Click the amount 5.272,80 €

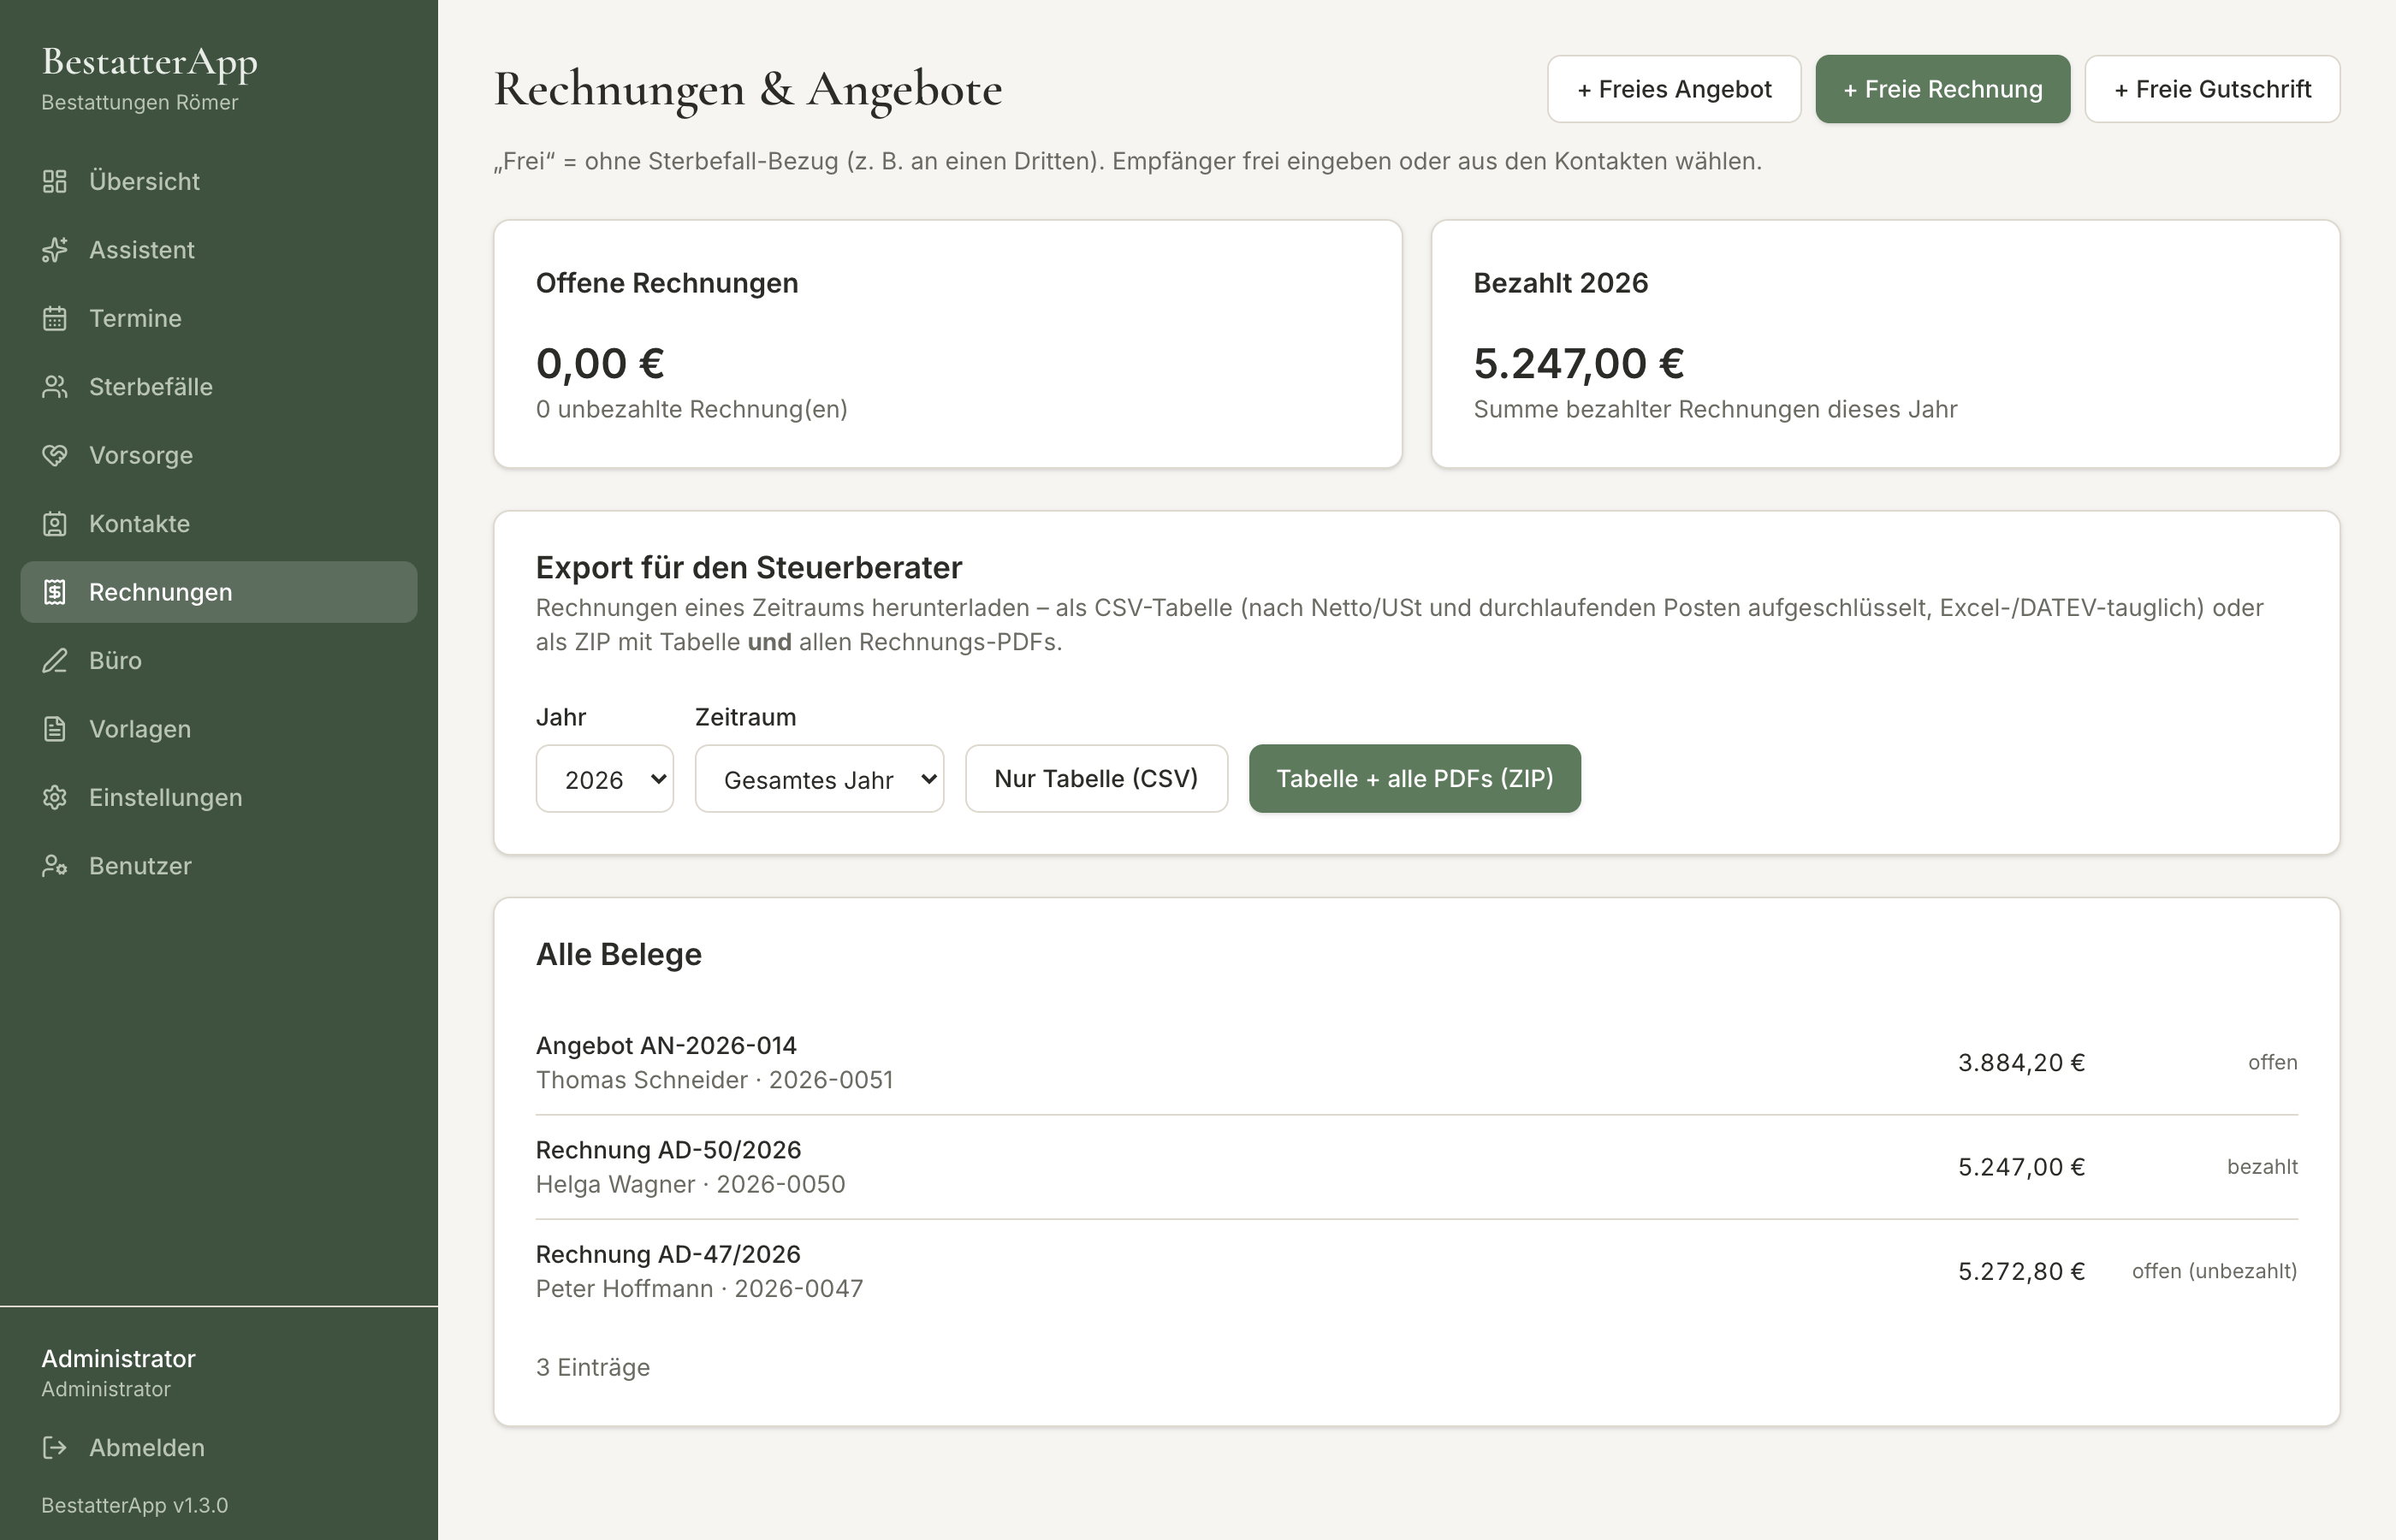(x=2021, y=1271)
